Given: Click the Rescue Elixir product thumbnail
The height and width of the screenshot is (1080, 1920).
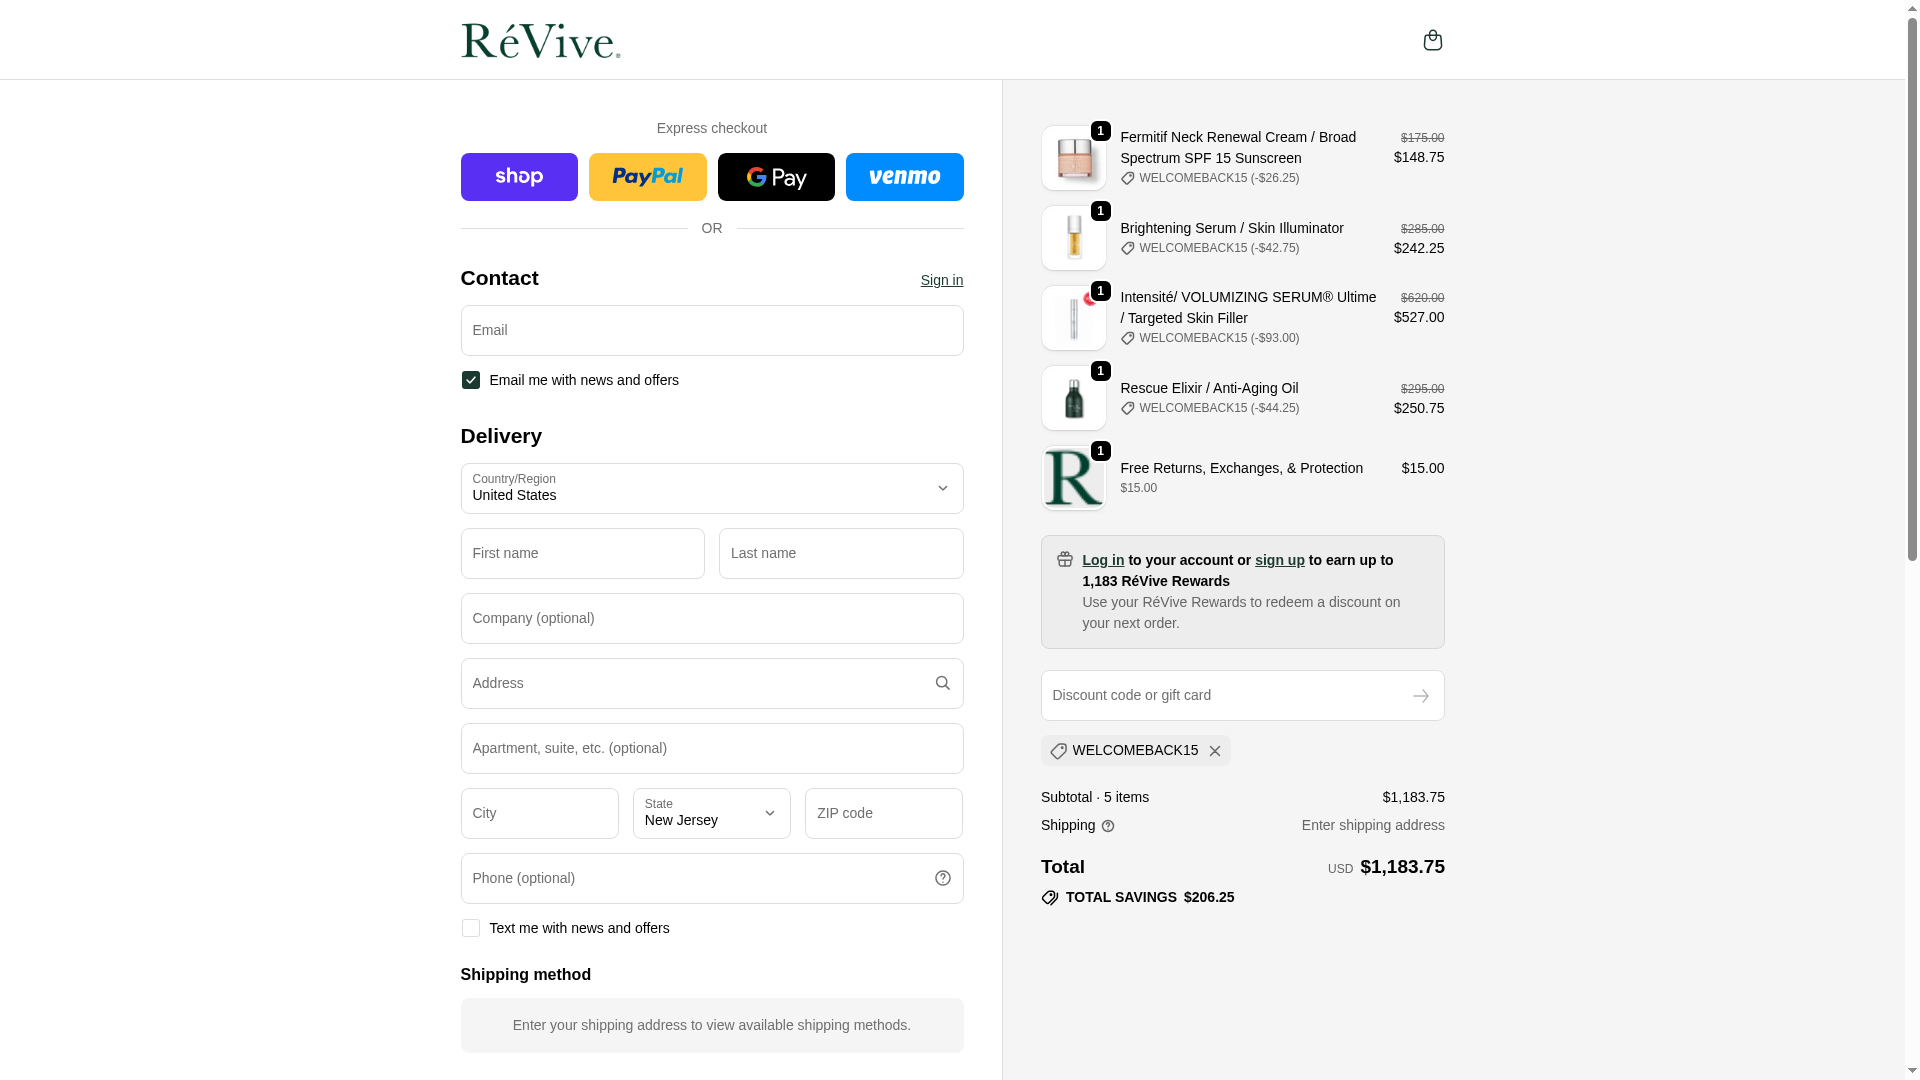Looking at the screenshot, I should point(1073,398).
